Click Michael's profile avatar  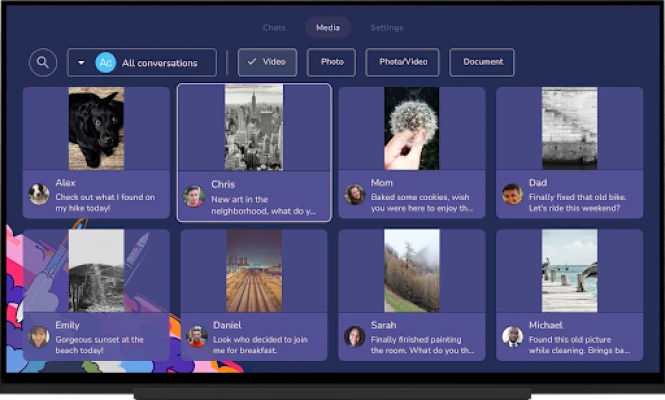(512, 337)
